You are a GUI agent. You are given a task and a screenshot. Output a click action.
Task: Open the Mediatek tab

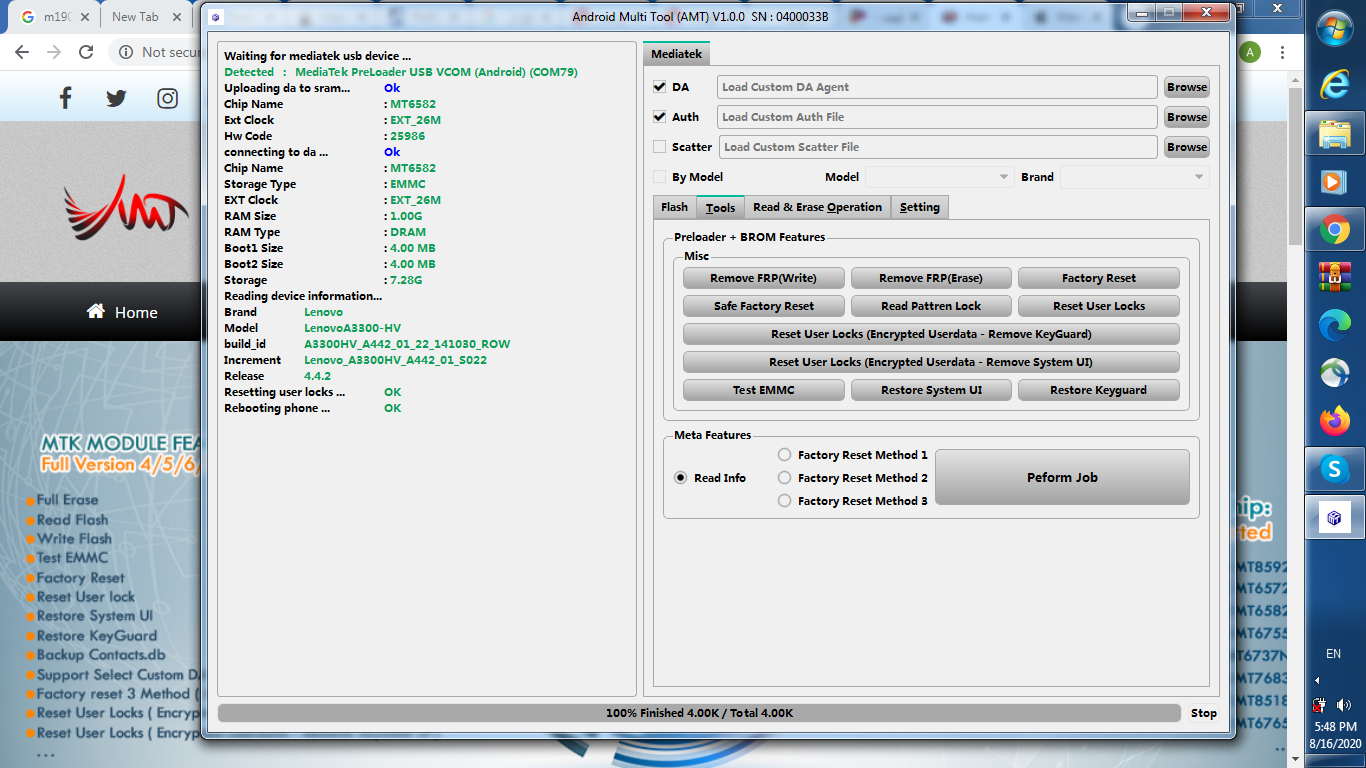click(676, 54)
